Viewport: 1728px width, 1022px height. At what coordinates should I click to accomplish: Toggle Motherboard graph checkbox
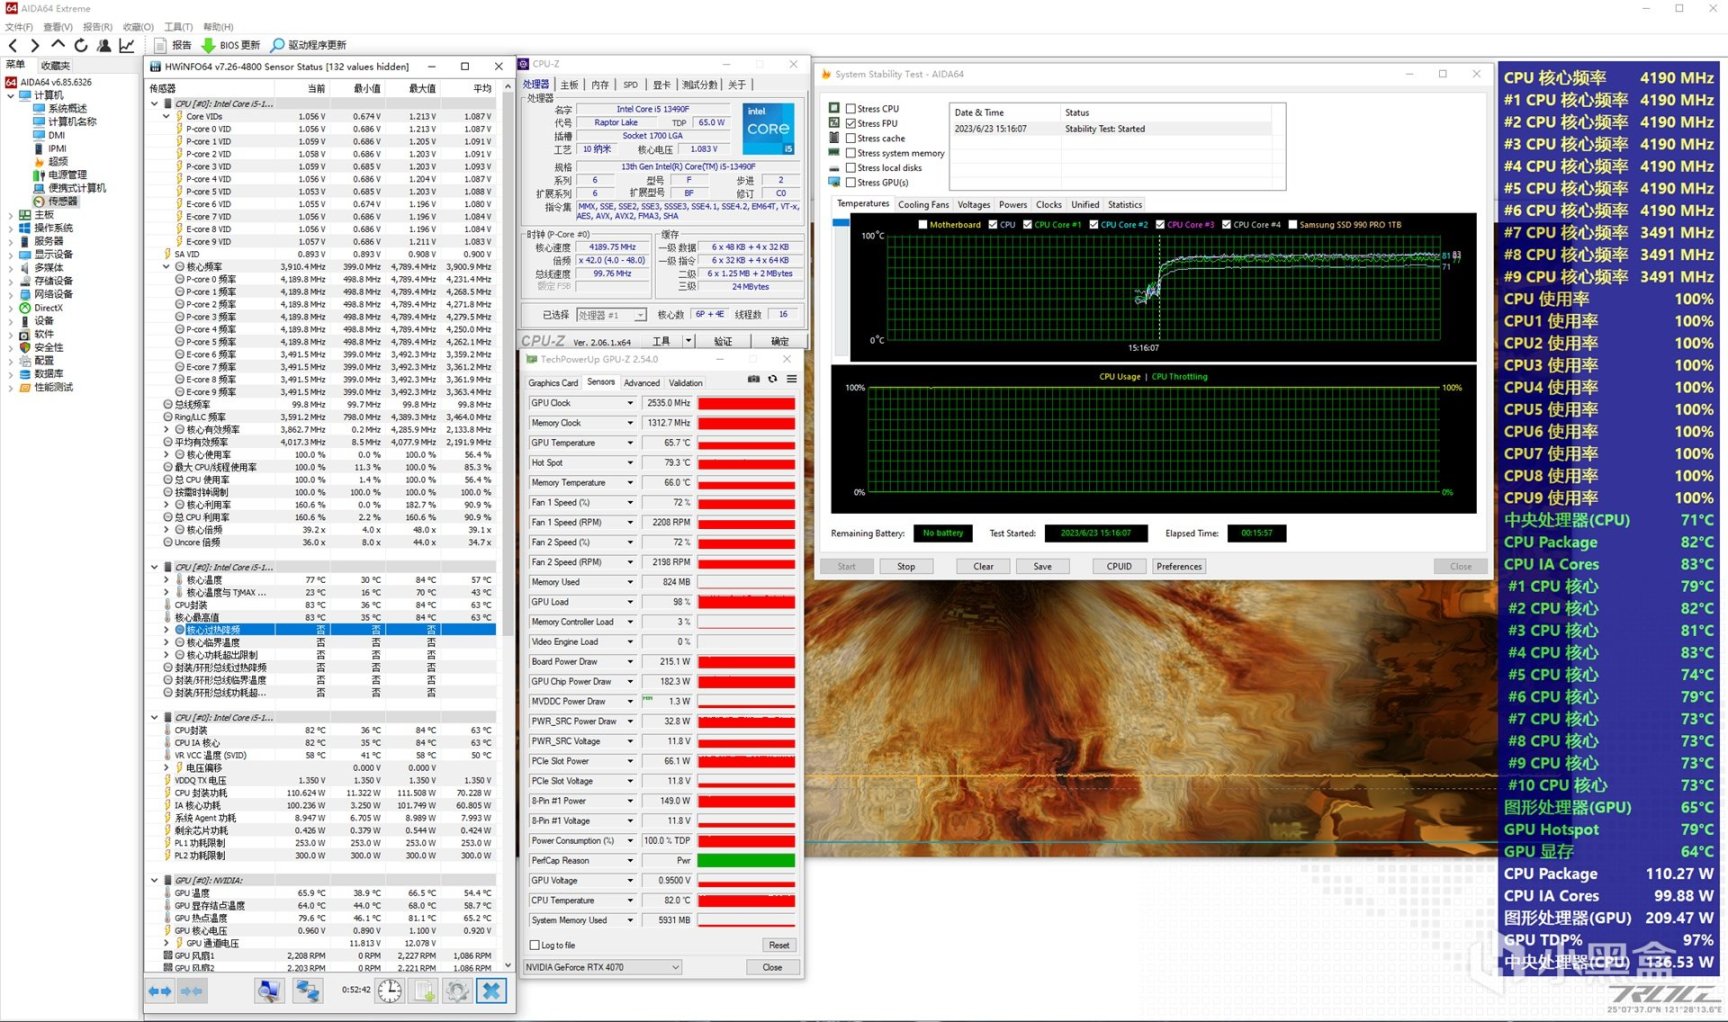click(923, 225)
